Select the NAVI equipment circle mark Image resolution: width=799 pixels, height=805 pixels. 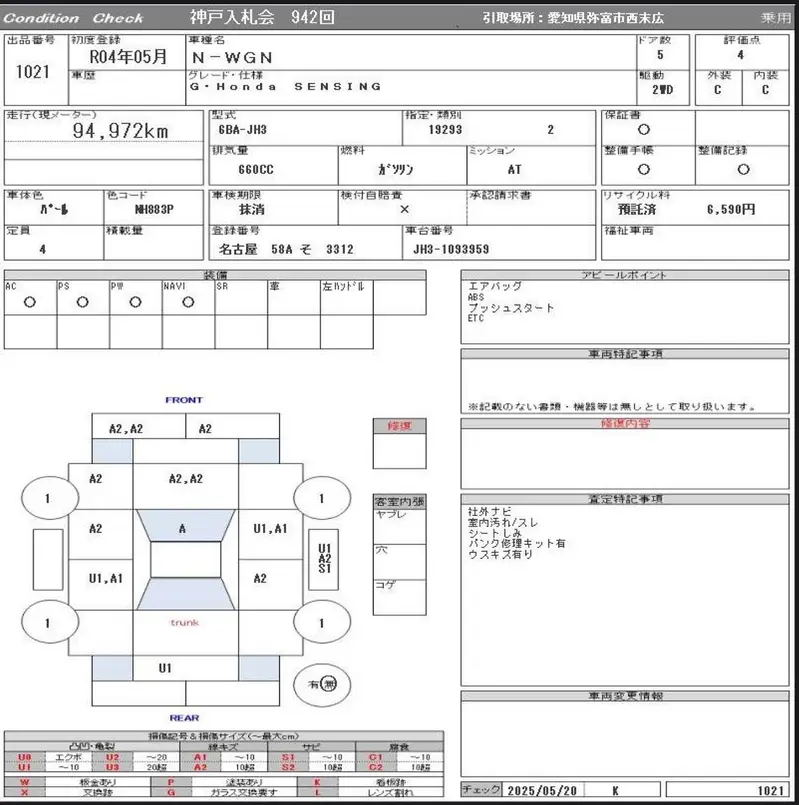pos(188,302)
